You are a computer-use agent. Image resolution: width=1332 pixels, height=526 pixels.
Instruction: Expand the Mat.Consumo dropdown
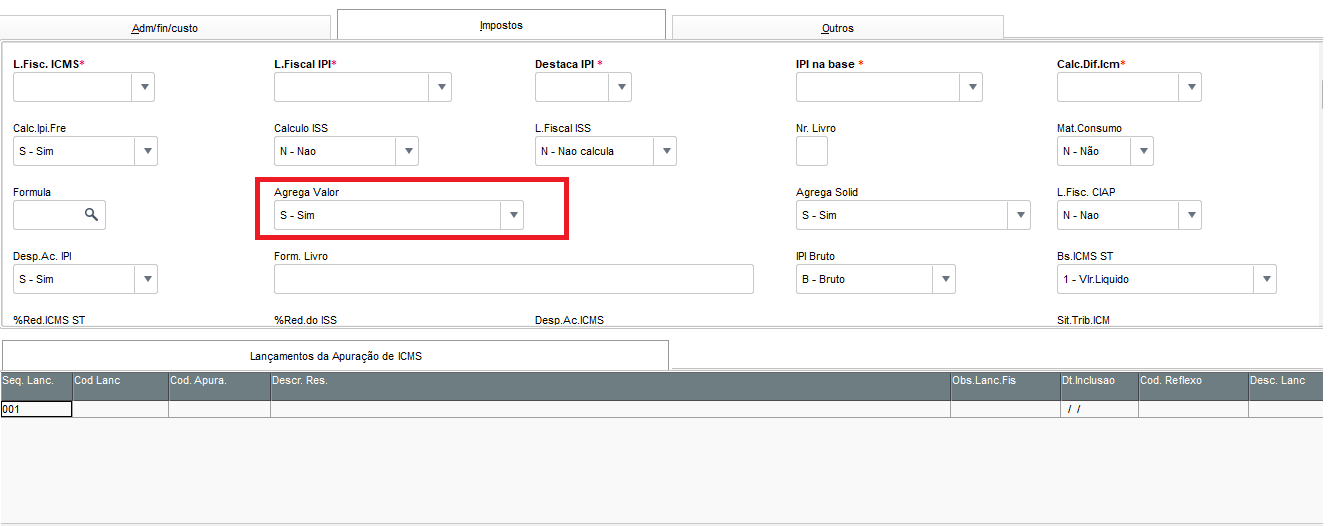tap(1142, 151)
